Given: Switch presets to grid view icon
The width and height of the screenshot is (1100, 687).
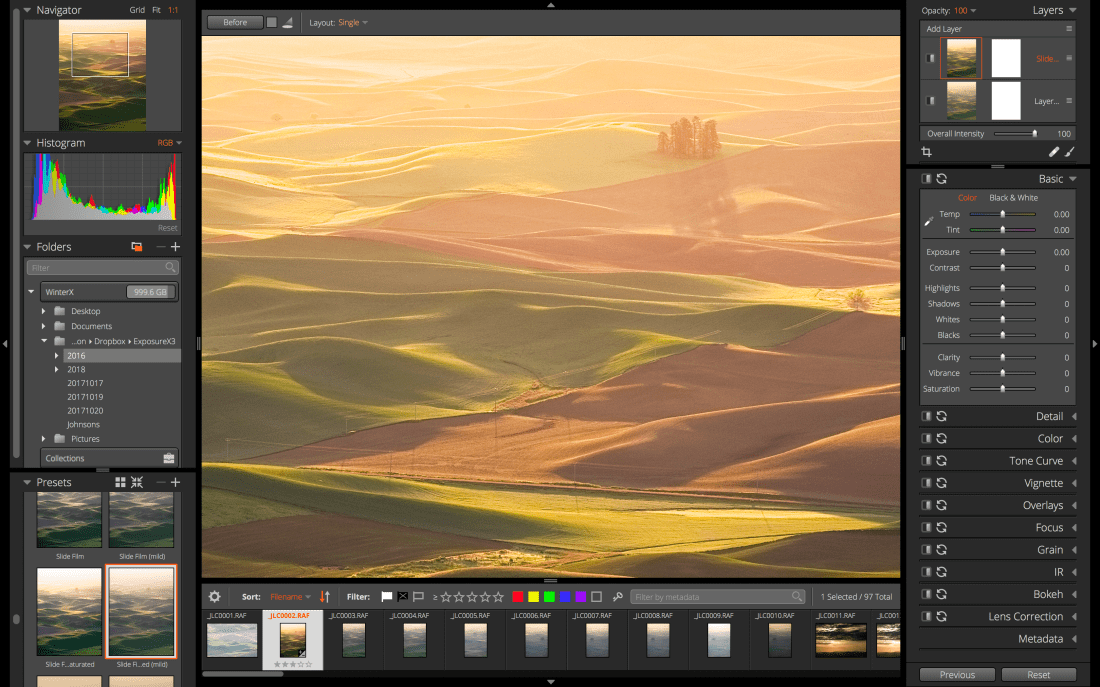Looking at the screenshot, I should pyautogui.click(x=121, y=483).
